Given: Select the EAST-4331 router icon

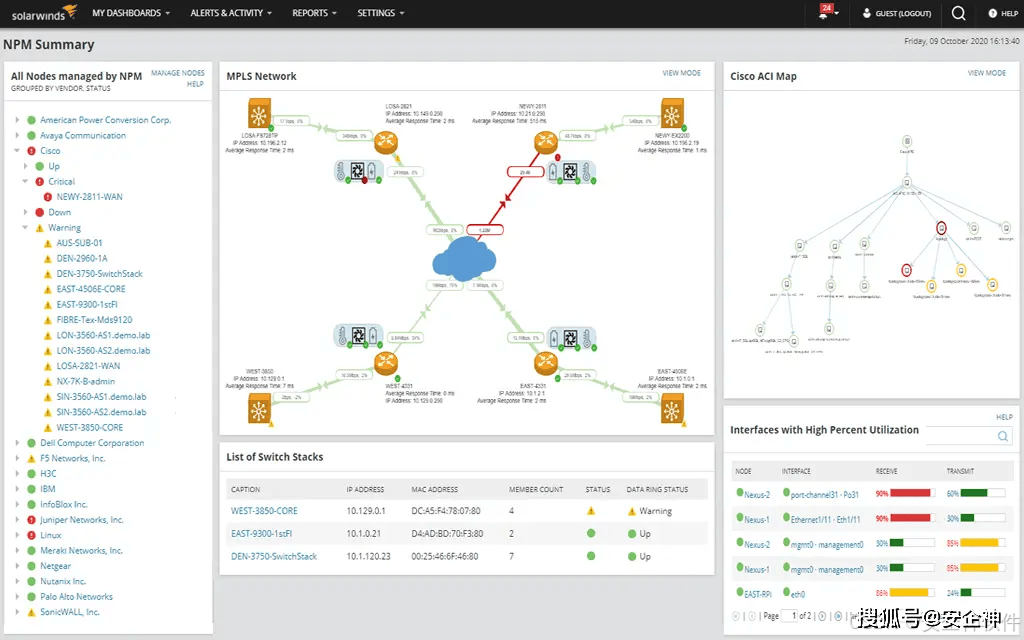Looking at the screenshot, I should 545,363.
